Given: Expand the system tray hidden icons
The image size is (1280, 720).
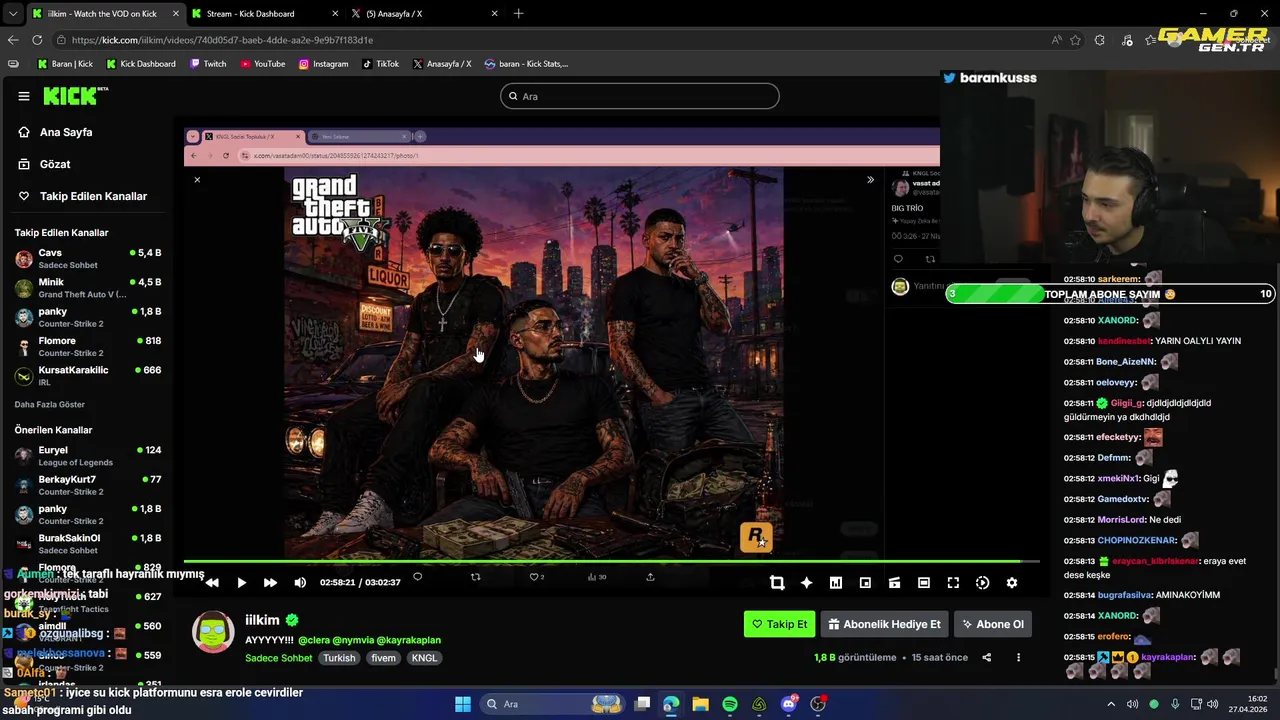Looking at the screenshot, I should [x=1110, y=704].
